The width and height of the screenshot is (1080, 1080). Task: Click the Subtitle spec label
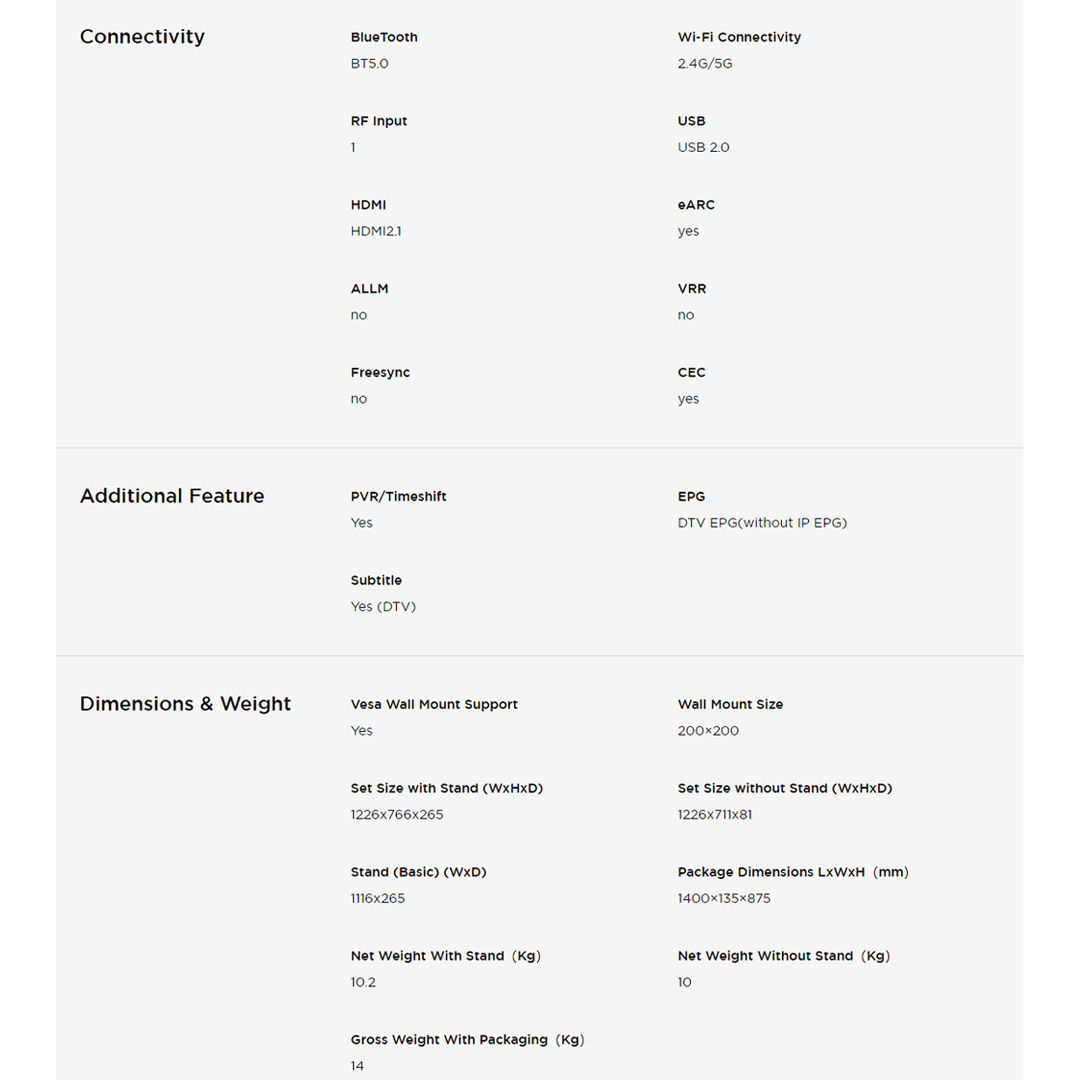[x=376, y=580]
